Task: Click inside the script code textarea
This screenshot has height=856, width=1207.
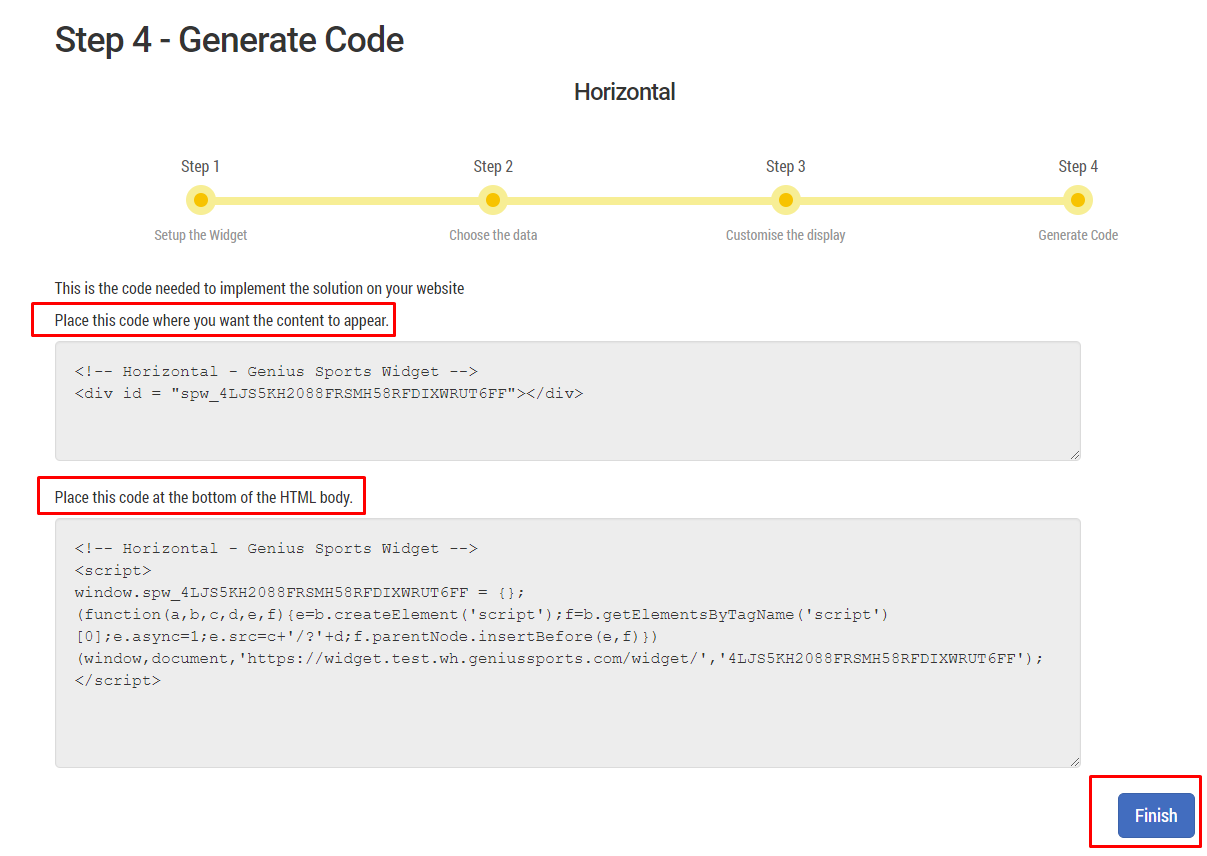Action: [567, 643]
